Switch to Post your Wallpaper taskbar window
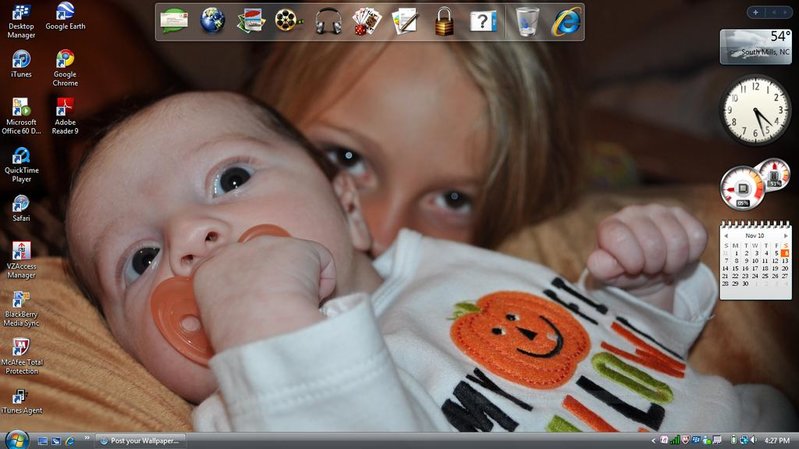799x449 pixels. (141, 441)
